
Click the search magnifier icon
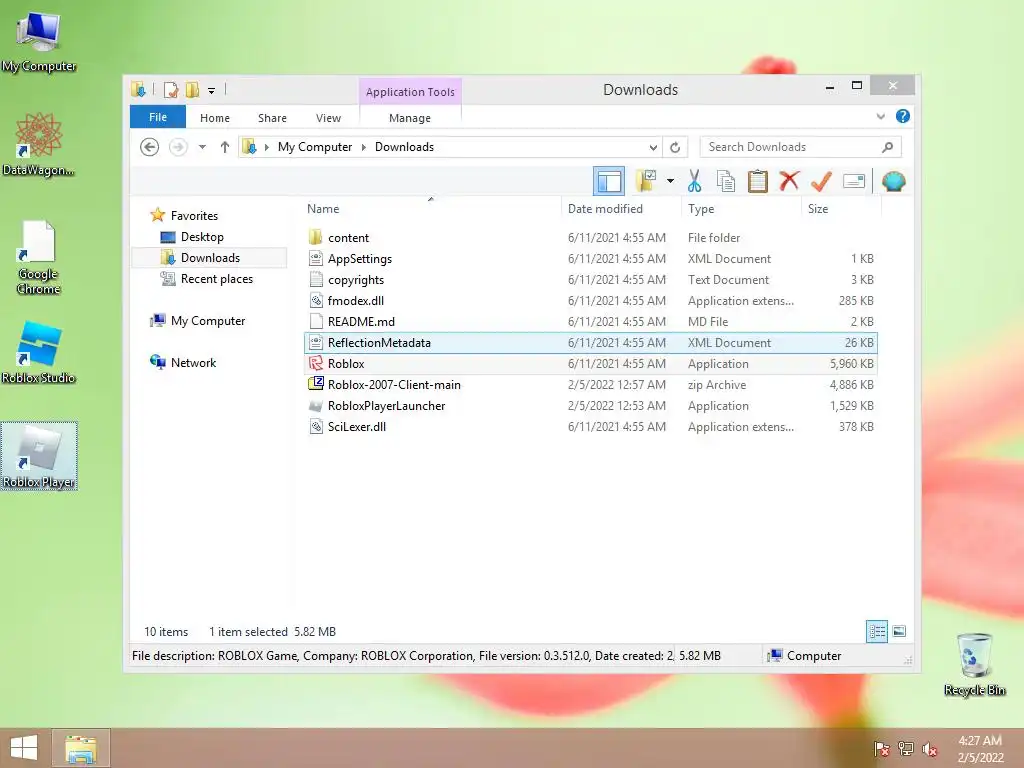click(x=887, y=147)
